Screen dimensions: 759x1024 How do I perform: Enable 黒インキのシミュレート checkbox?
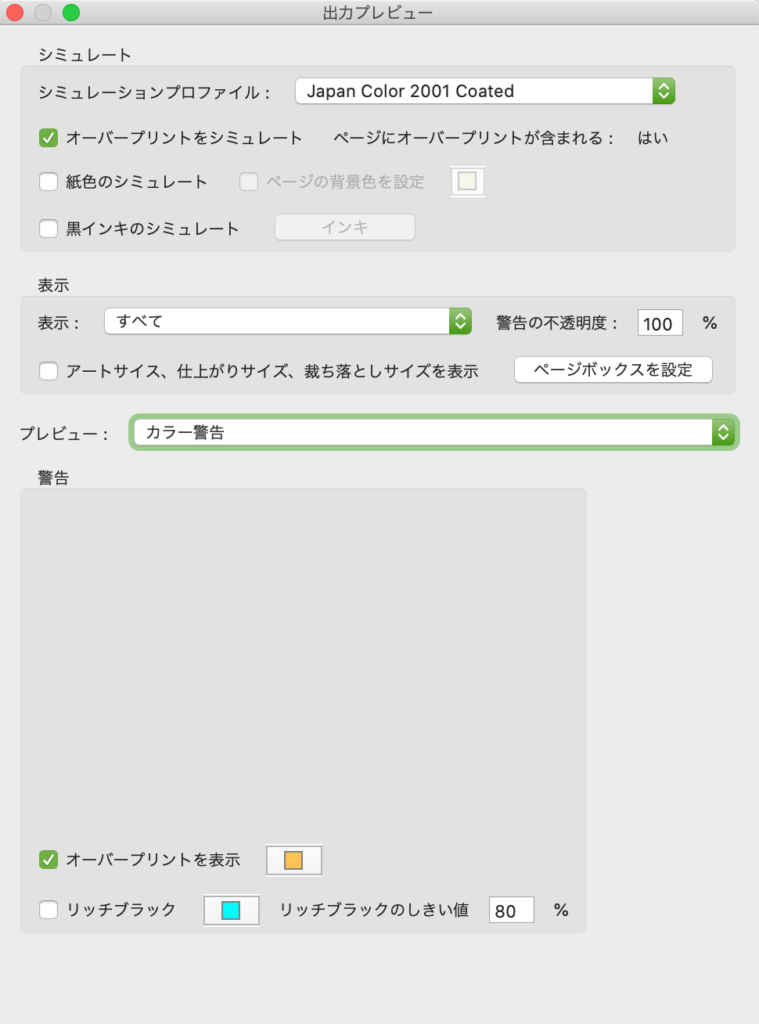point(48,228)
